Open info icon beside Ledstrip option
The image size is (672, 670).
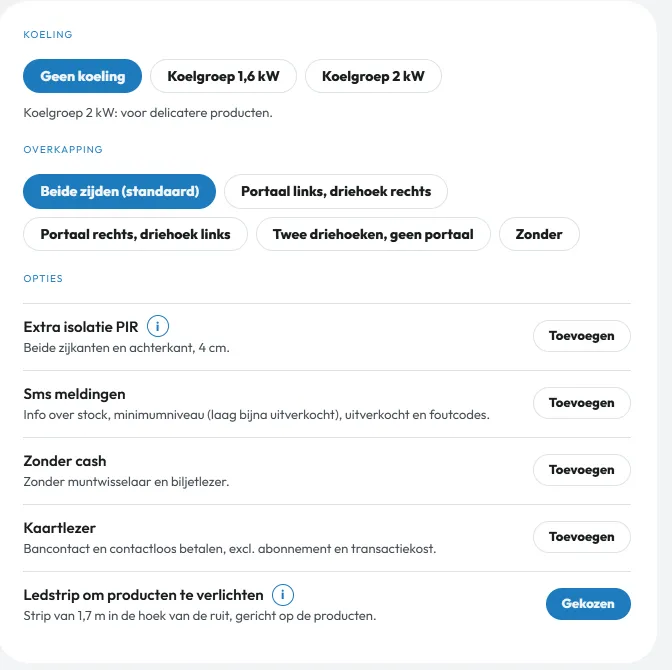coord(283,595)
